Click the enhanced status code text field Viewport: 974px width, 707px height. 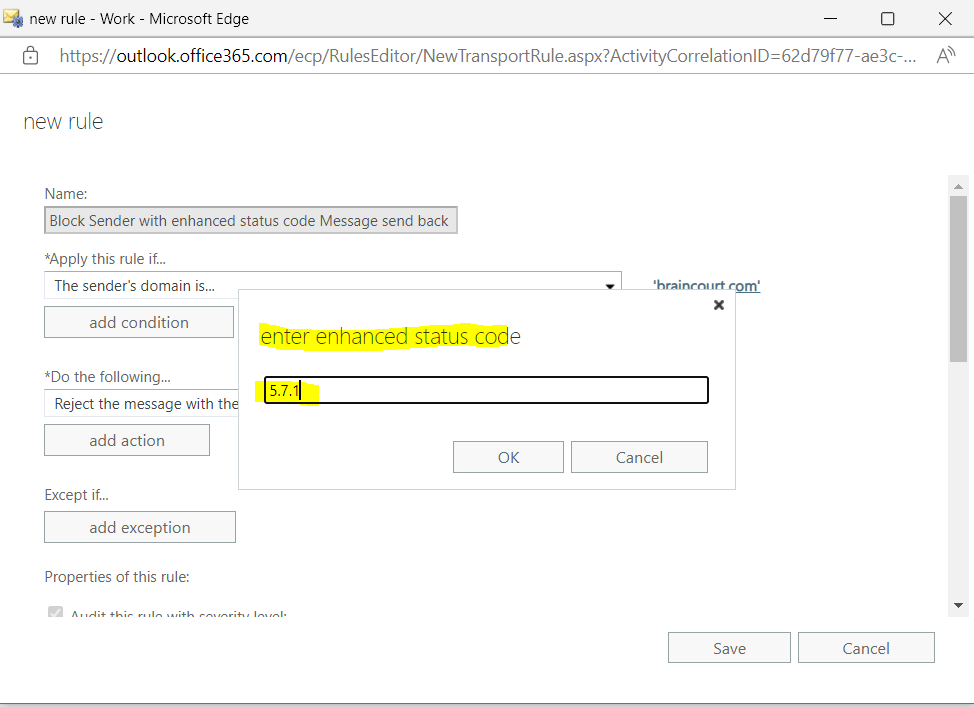(486, 390)
